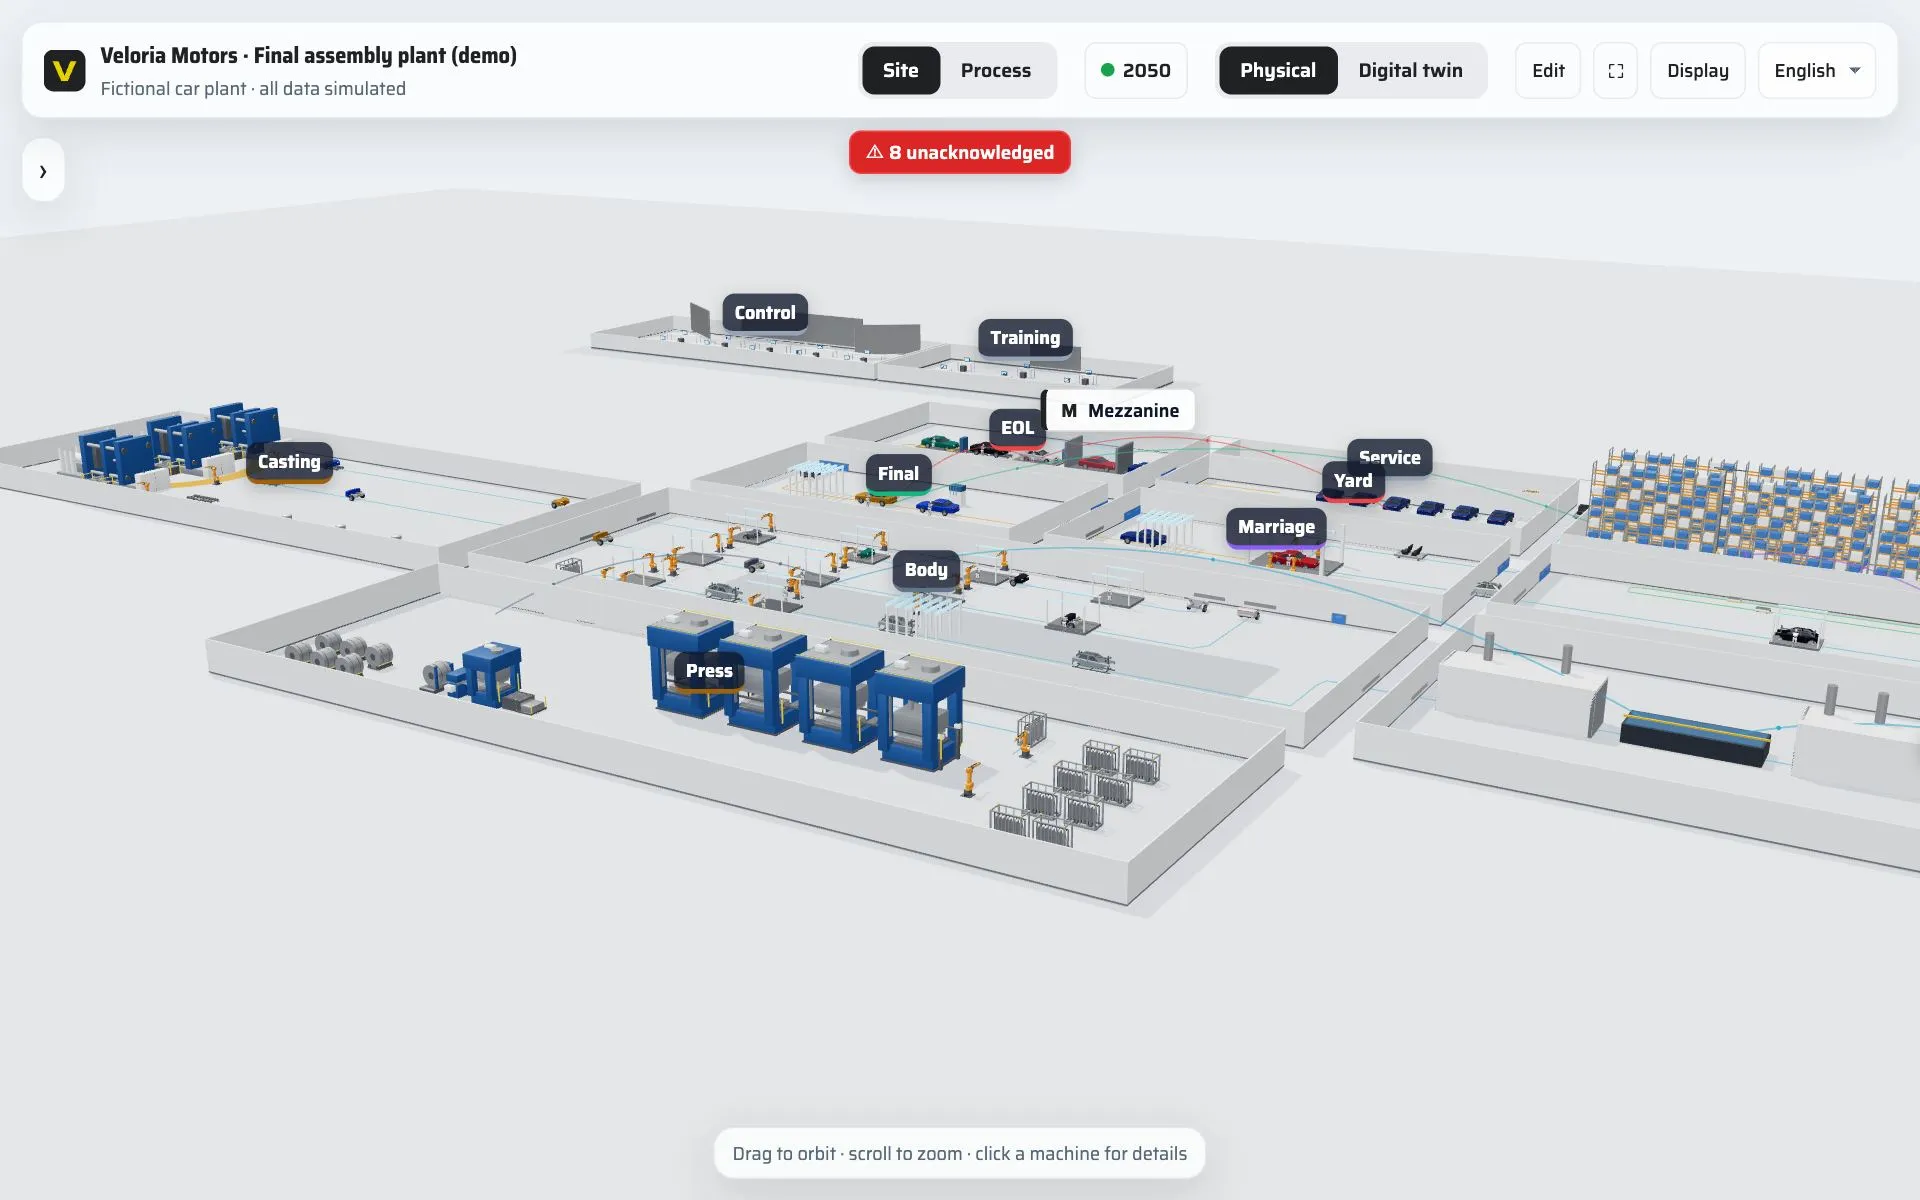Image resolution: width=1920 pixels, height=1200 pixels.
Task: Open the Edit mode button
Action: tap(1547, 71)
